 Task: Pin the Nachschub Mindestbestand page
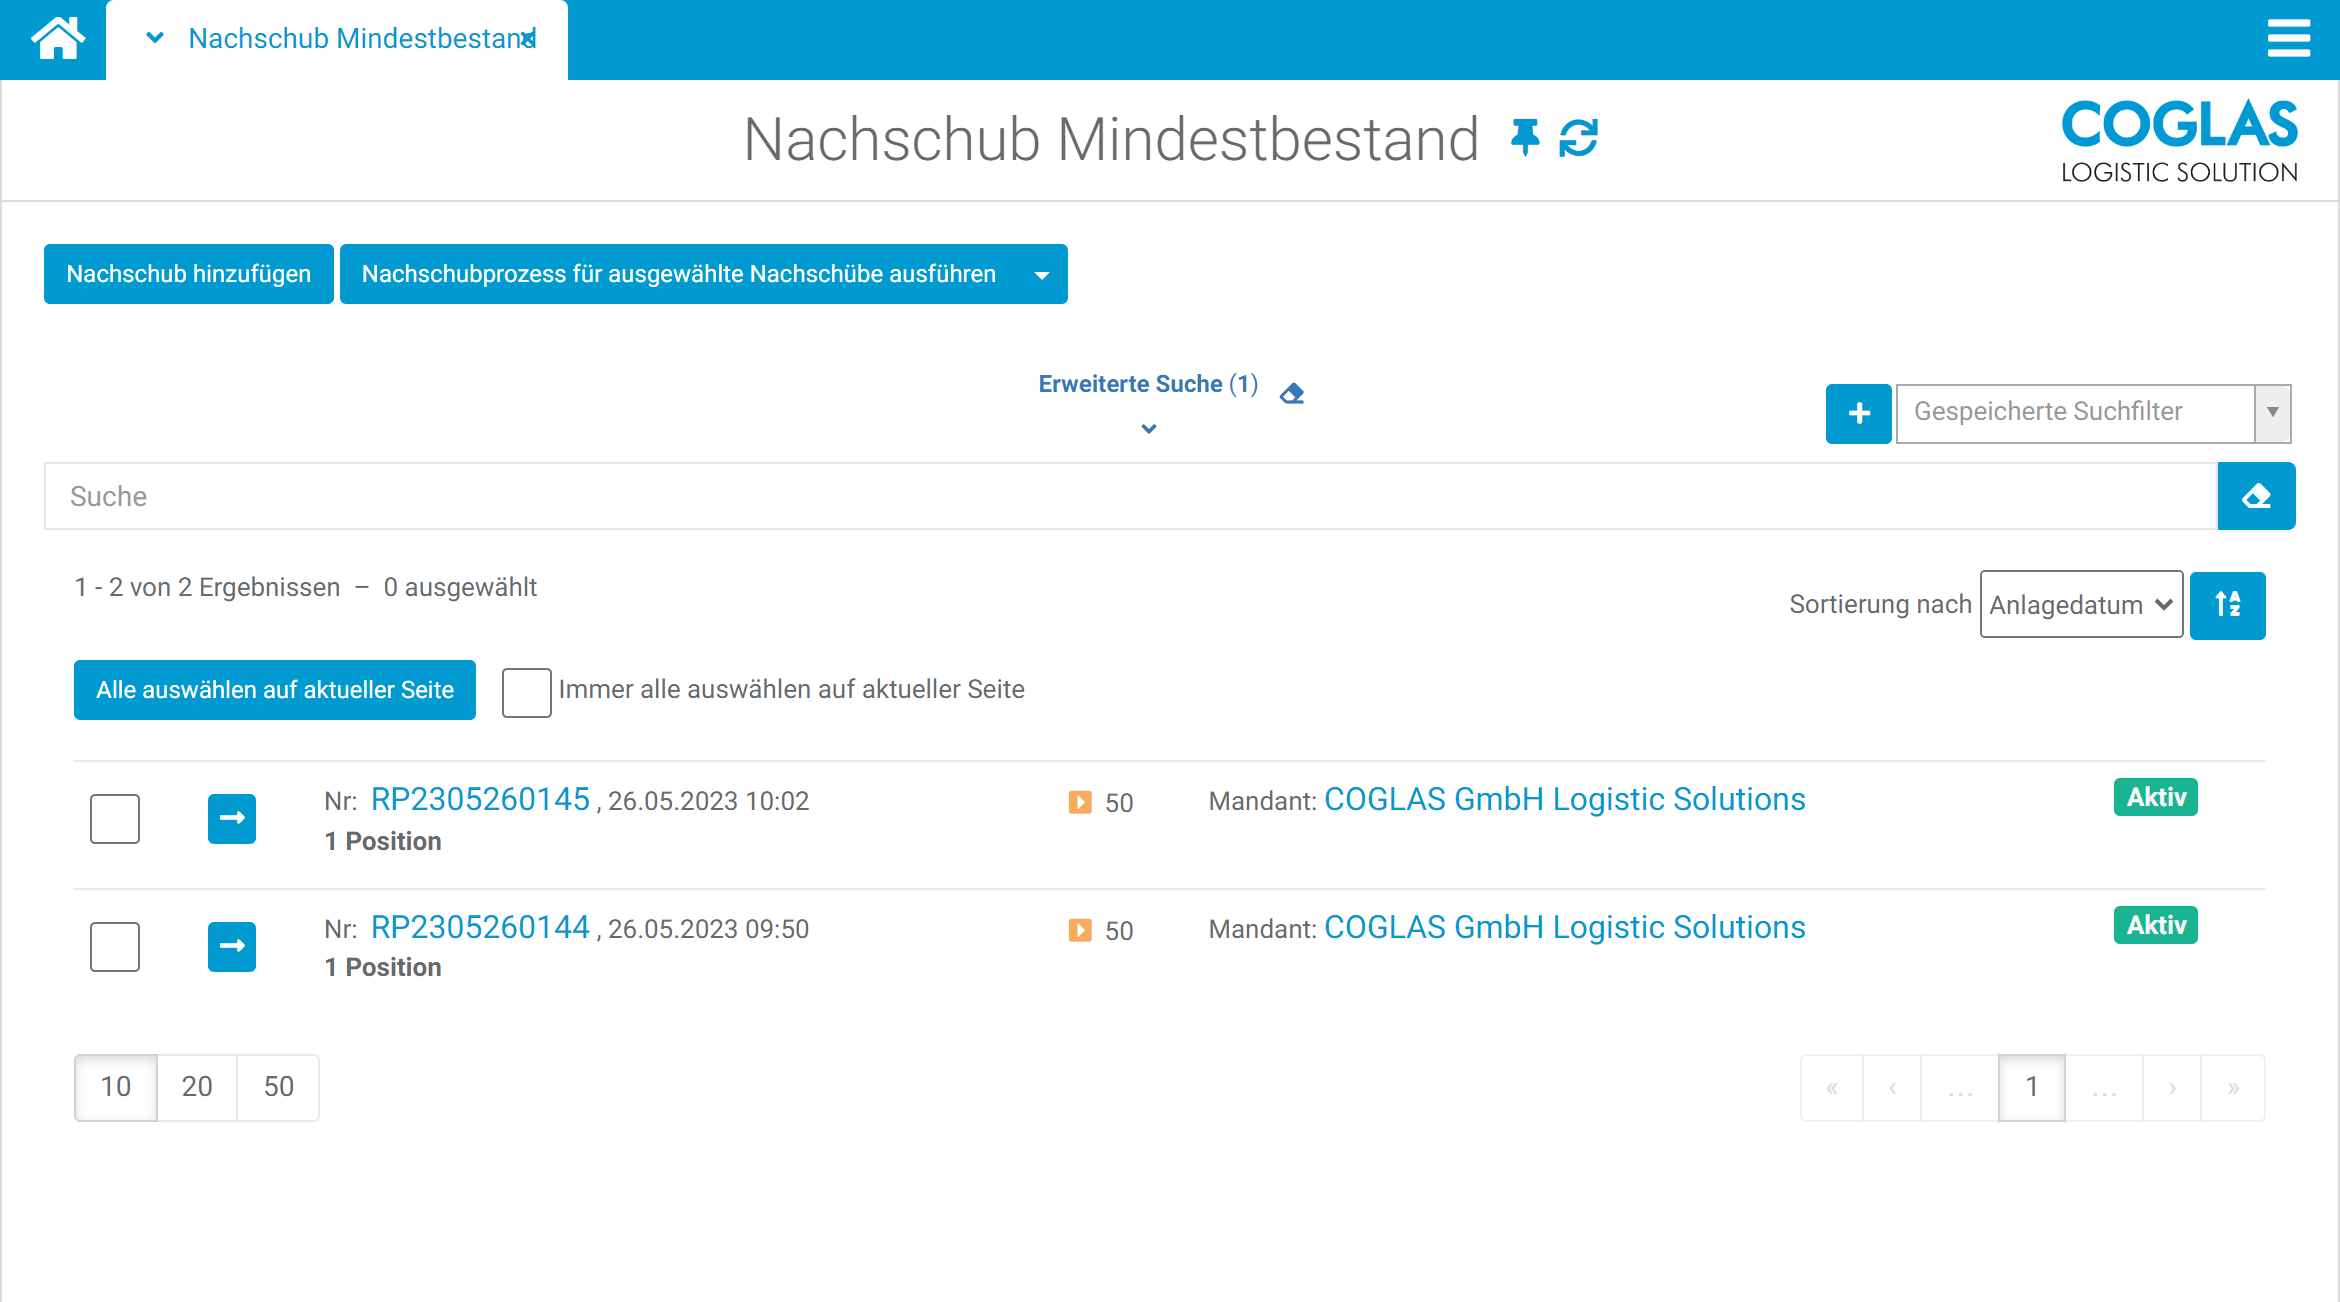[x=1524, y=139]
